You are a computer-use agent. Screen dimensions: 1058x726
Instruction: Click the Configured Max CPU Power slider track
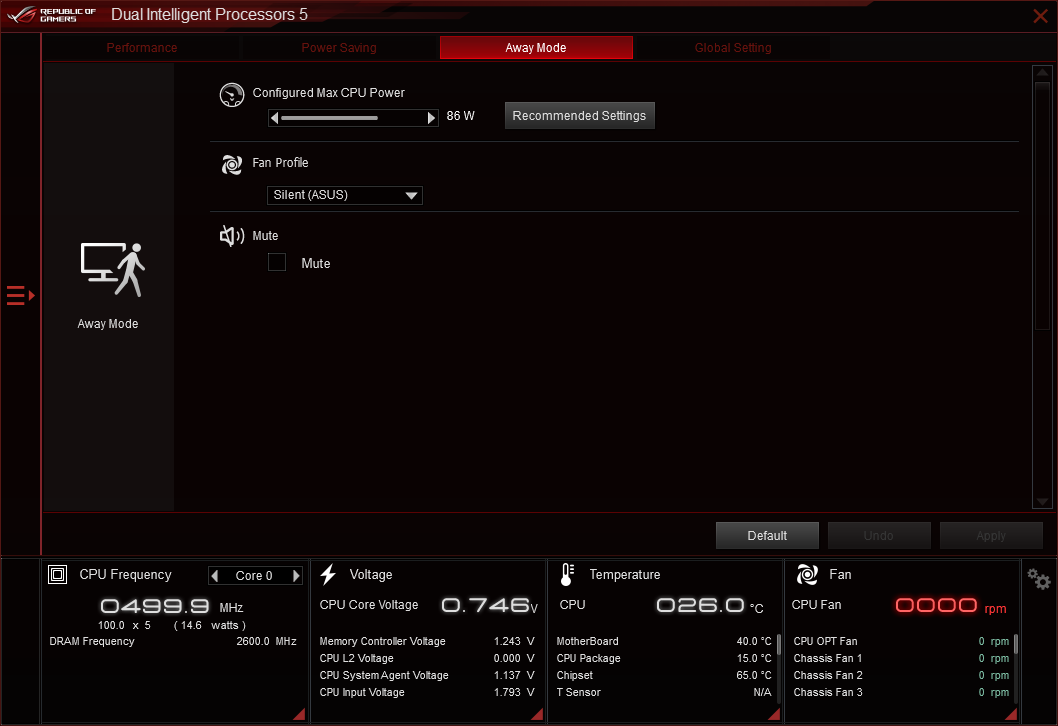[x=353, y=118]
